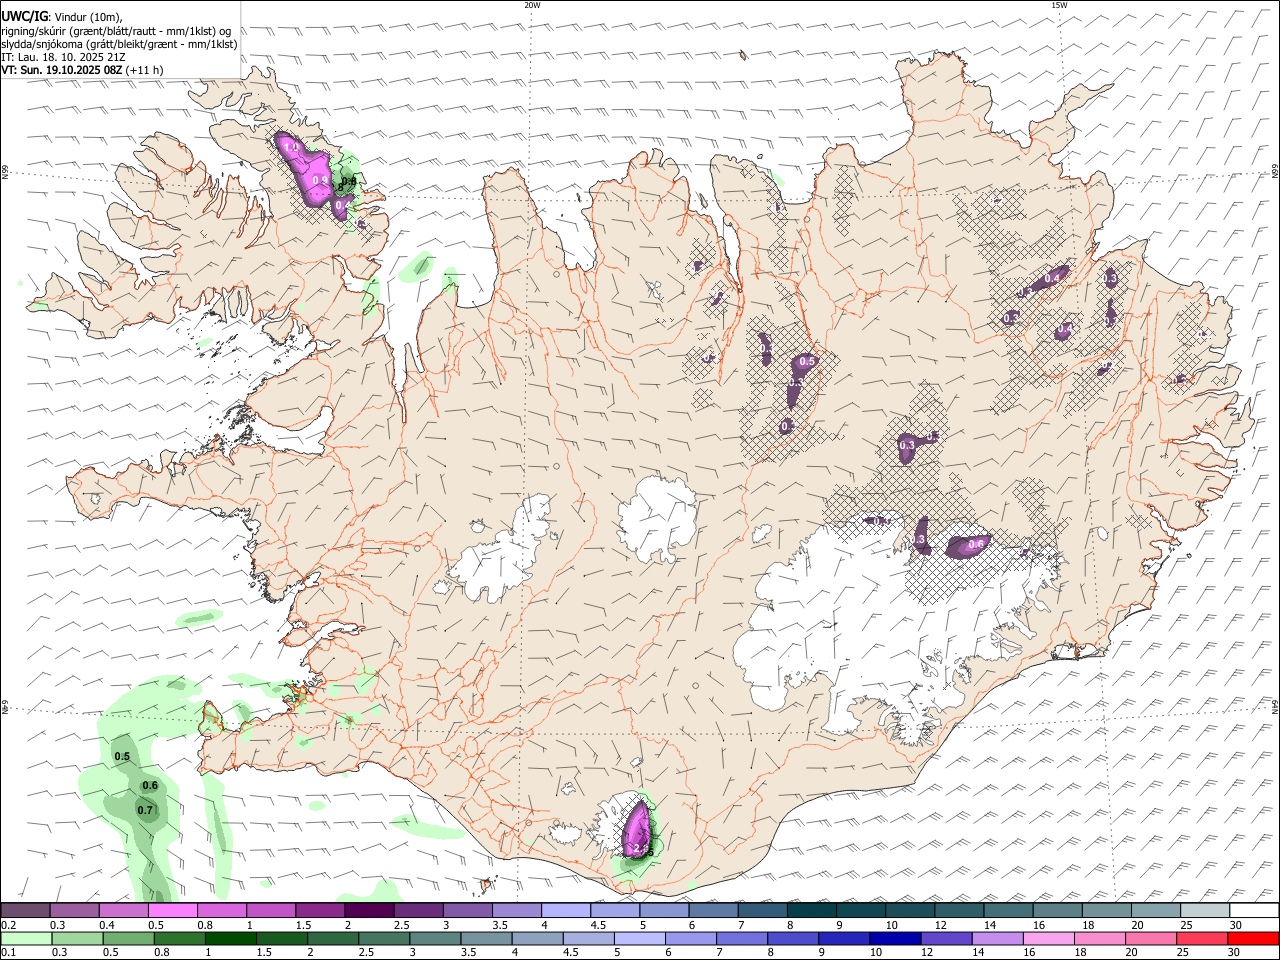Pick the light violet 14 swatch in bottom legend
This screenshot has width=1280, height=960.
pos(997,938)
